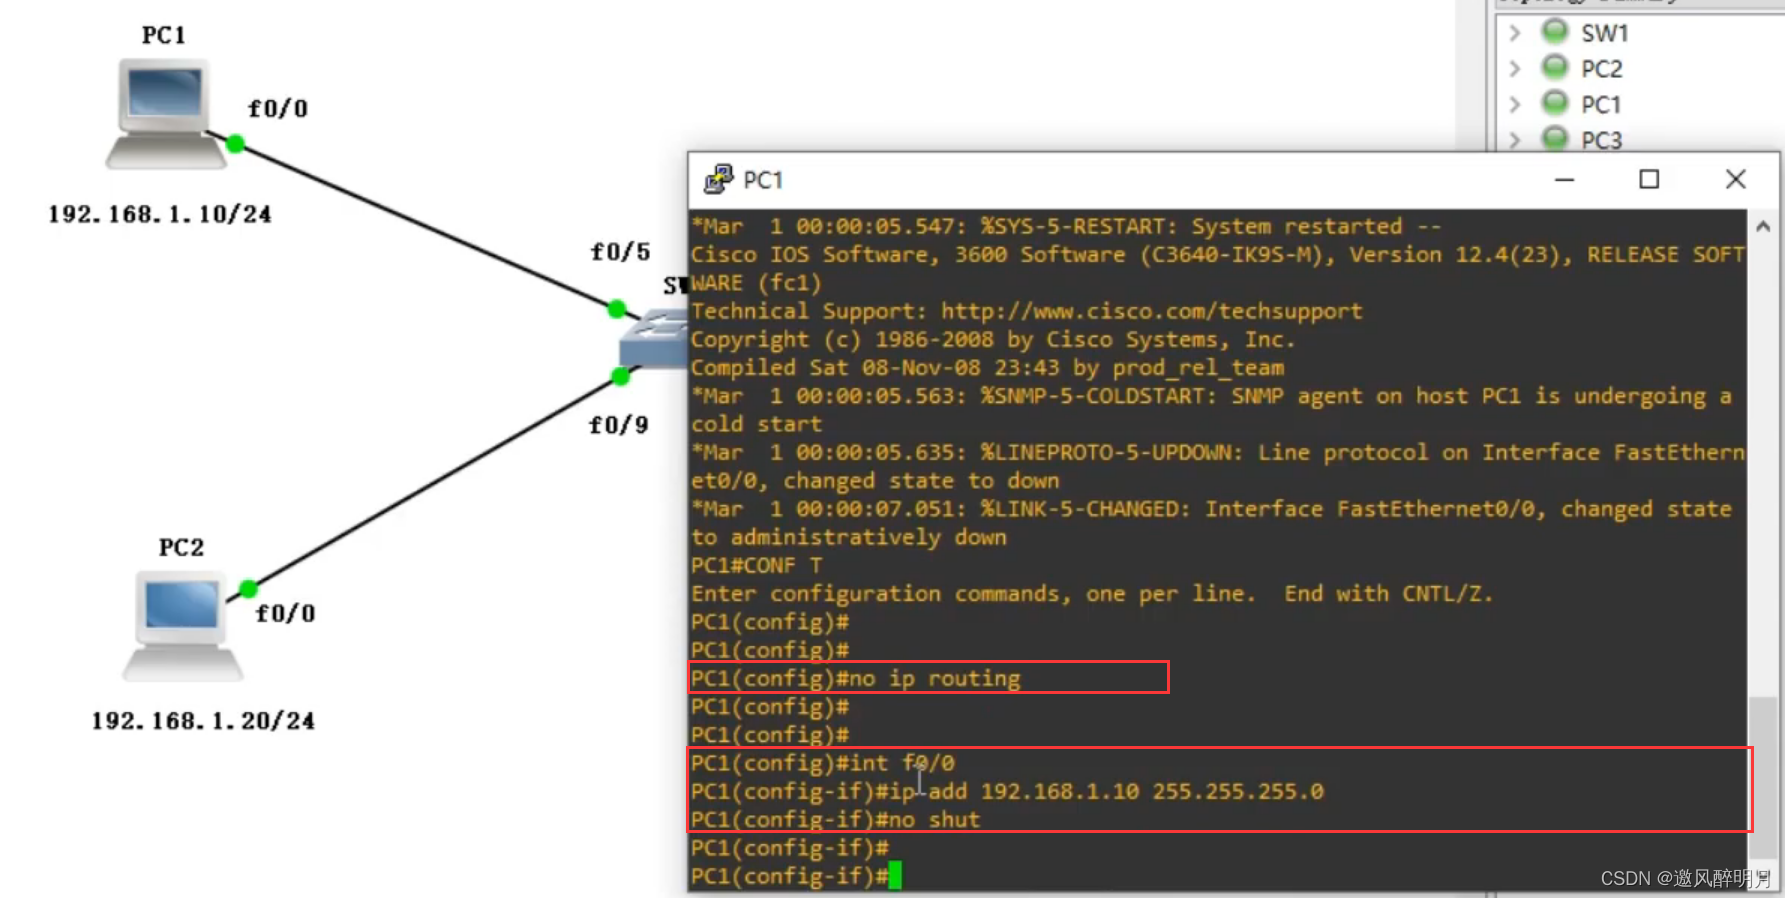Click the green status indicator beside PC2 in summary
1785x898 pixels.
tap(1555, 68)
